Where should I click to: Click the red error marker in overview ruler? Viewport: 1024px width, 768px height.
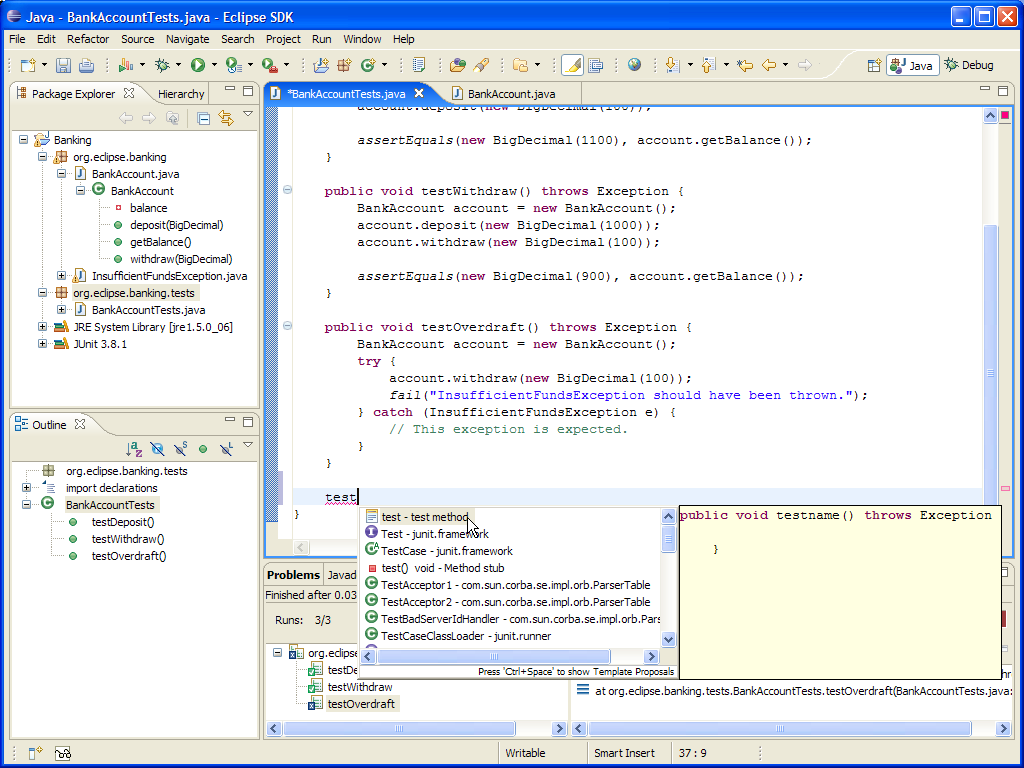click(1005, 488)
